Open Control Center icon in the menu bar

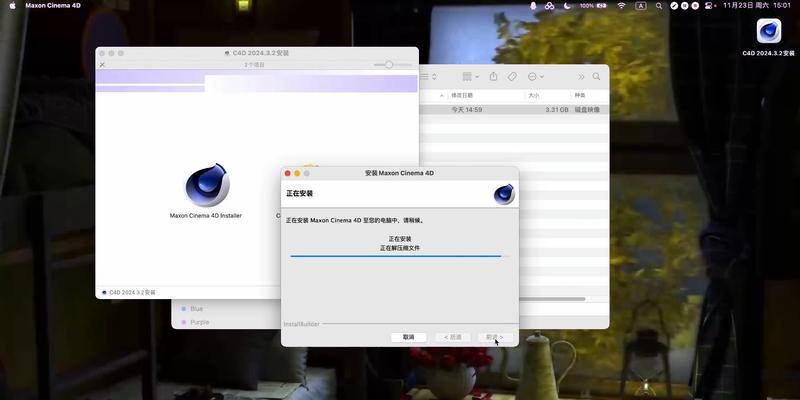pos(710,6)
